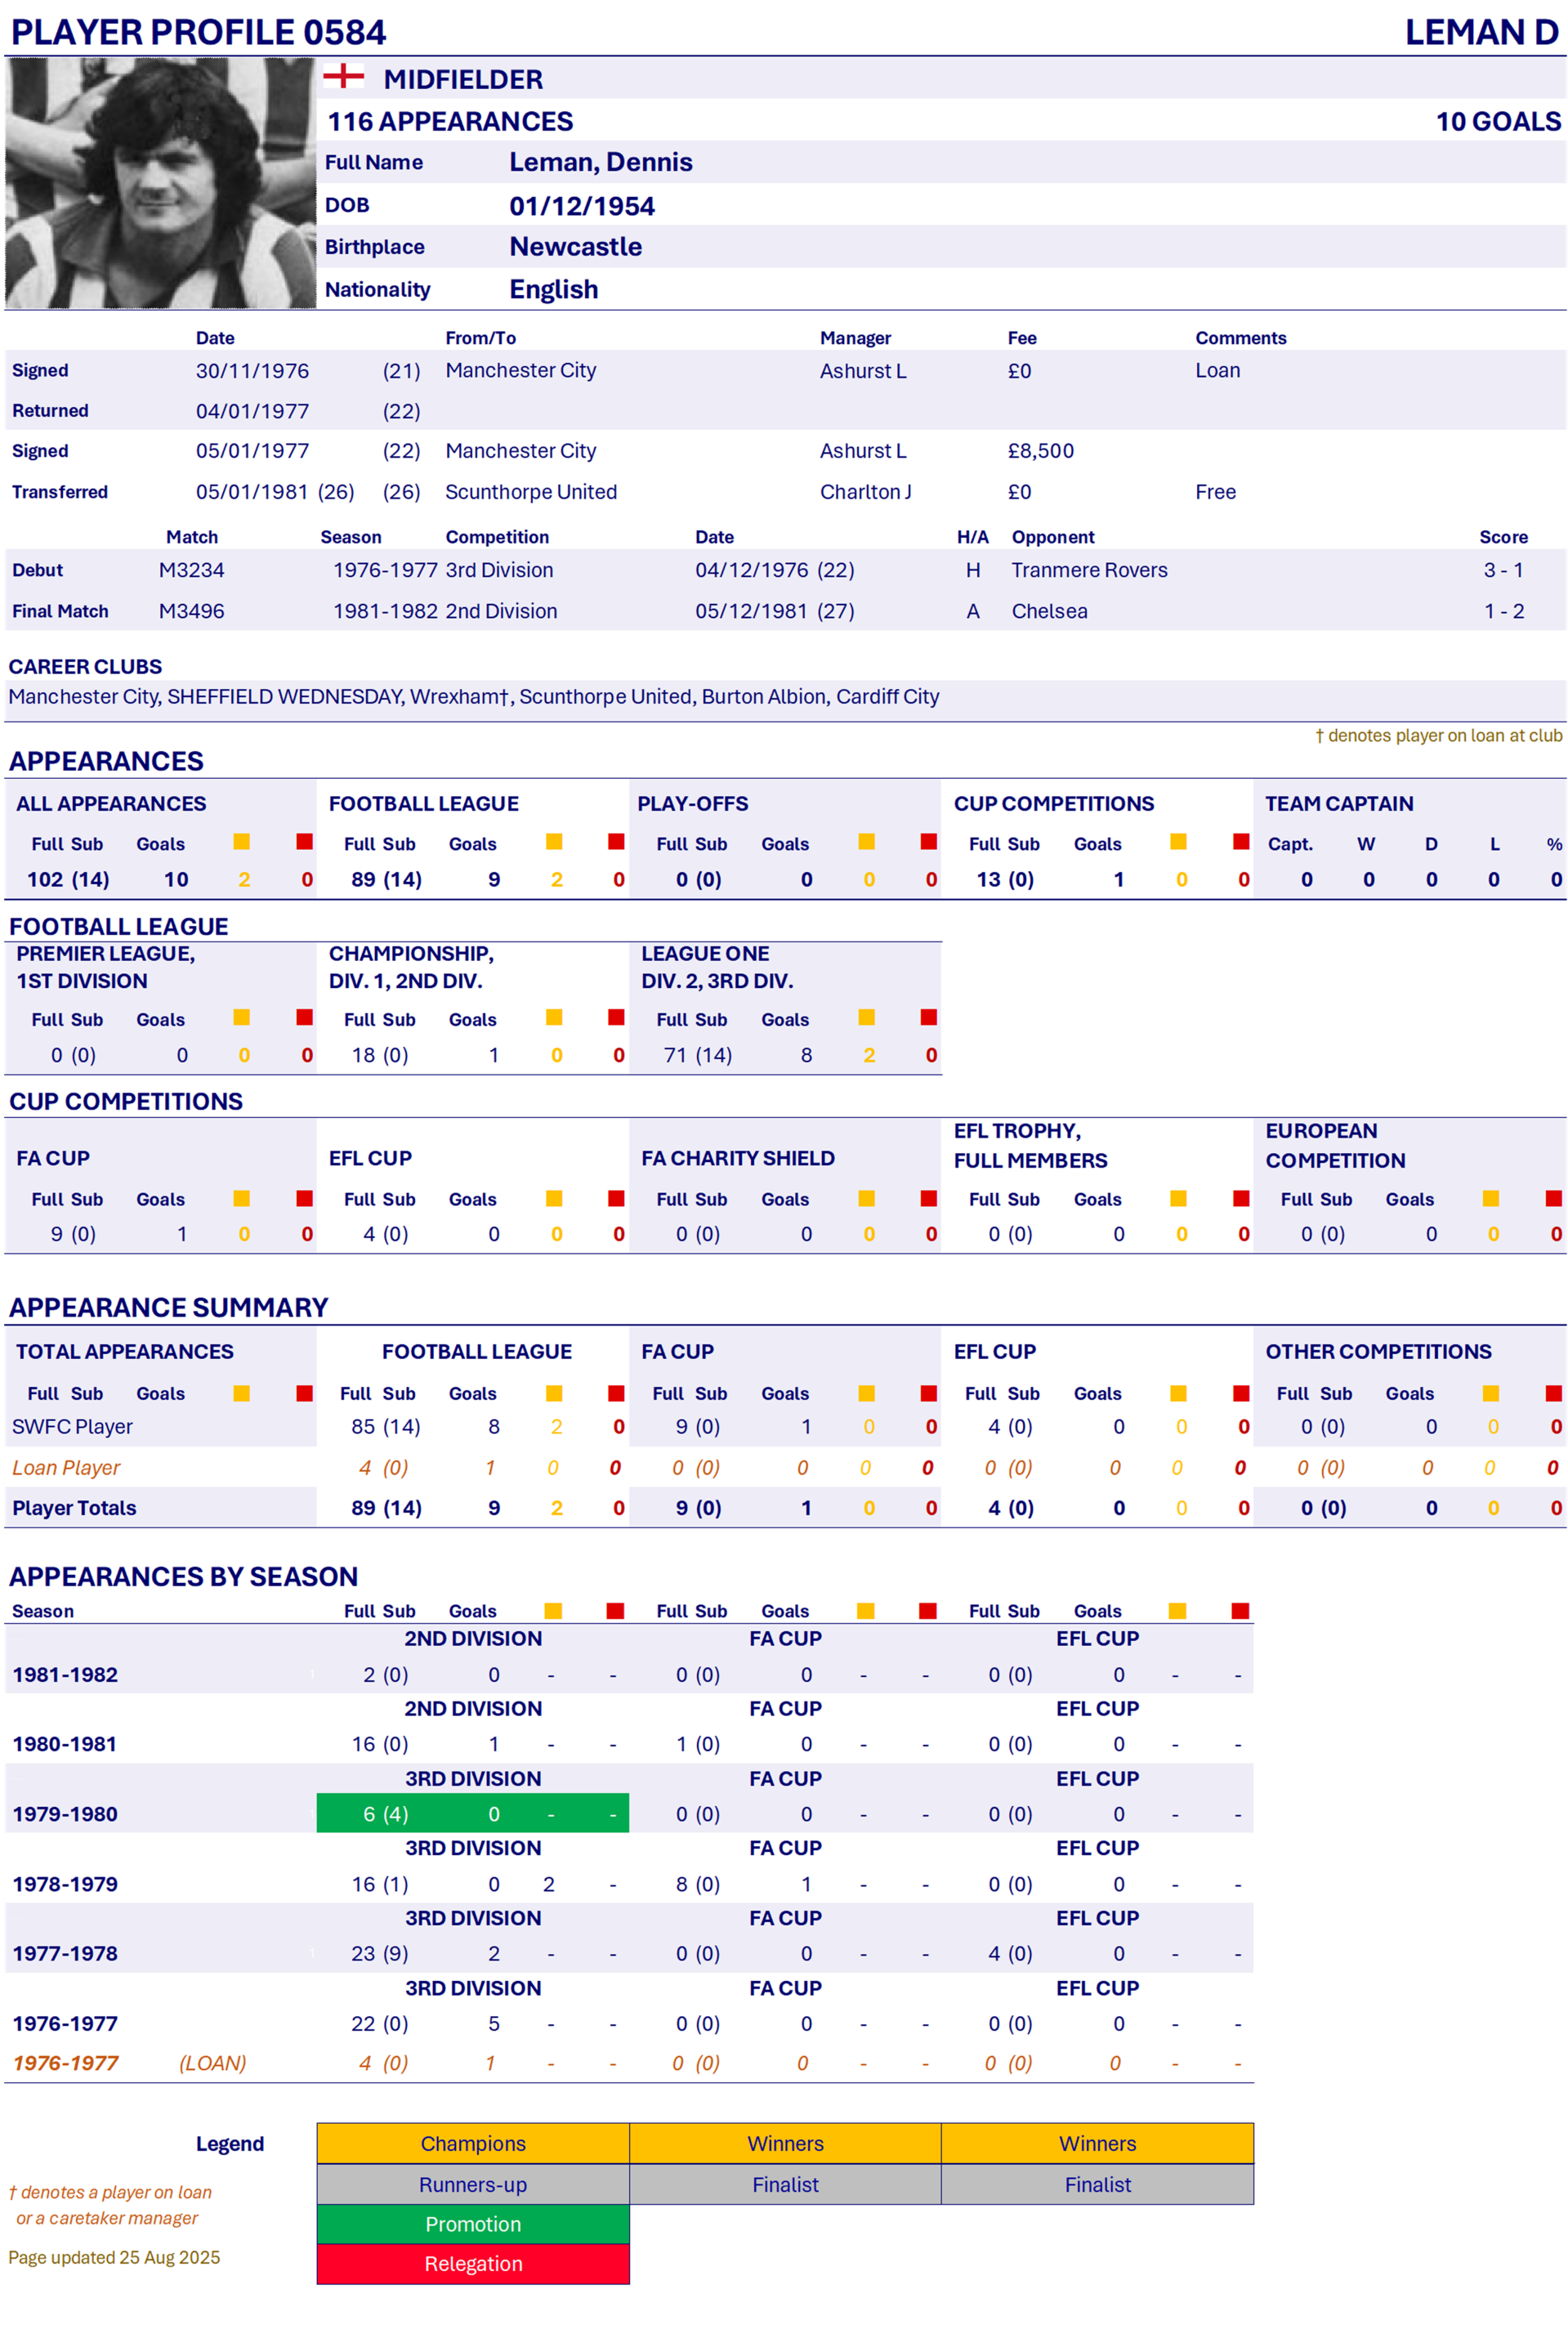The width and height of the screenshot is (1568, 2325).
Task: Click the yellow card icon under PLAY-OFFS
Action: 867,842
